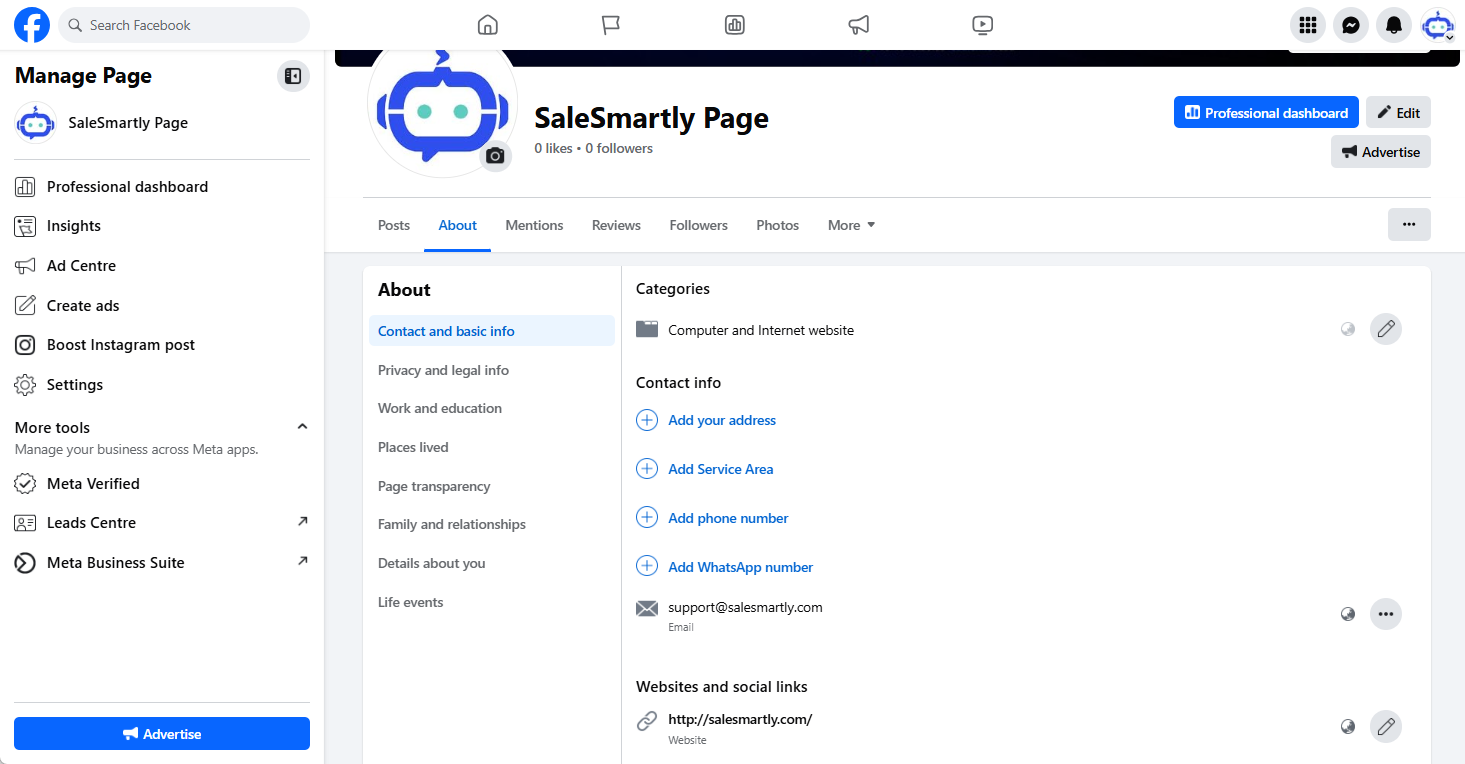Open the Video tab icon in top navigation
The width and height of the screenshot is (1465, 764).
pyautogui.click(x=982, y=25)
